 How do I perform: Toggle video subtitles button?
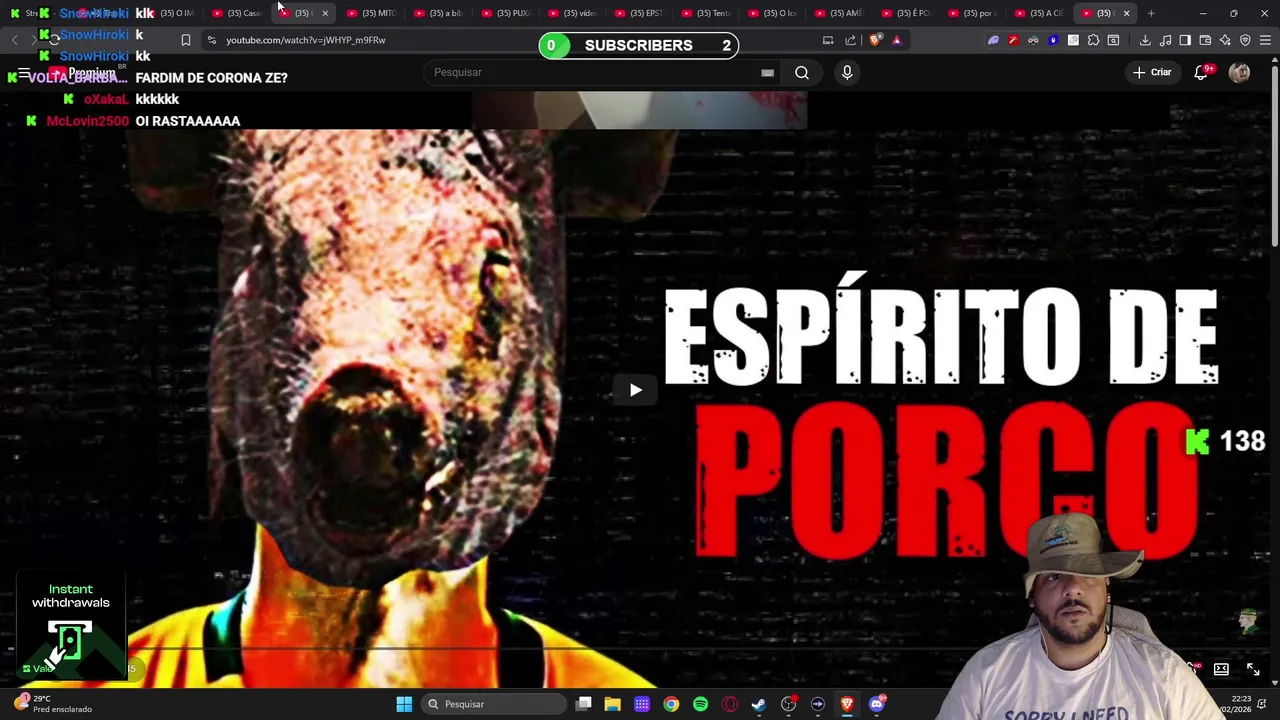click(x=1221, y=669)
